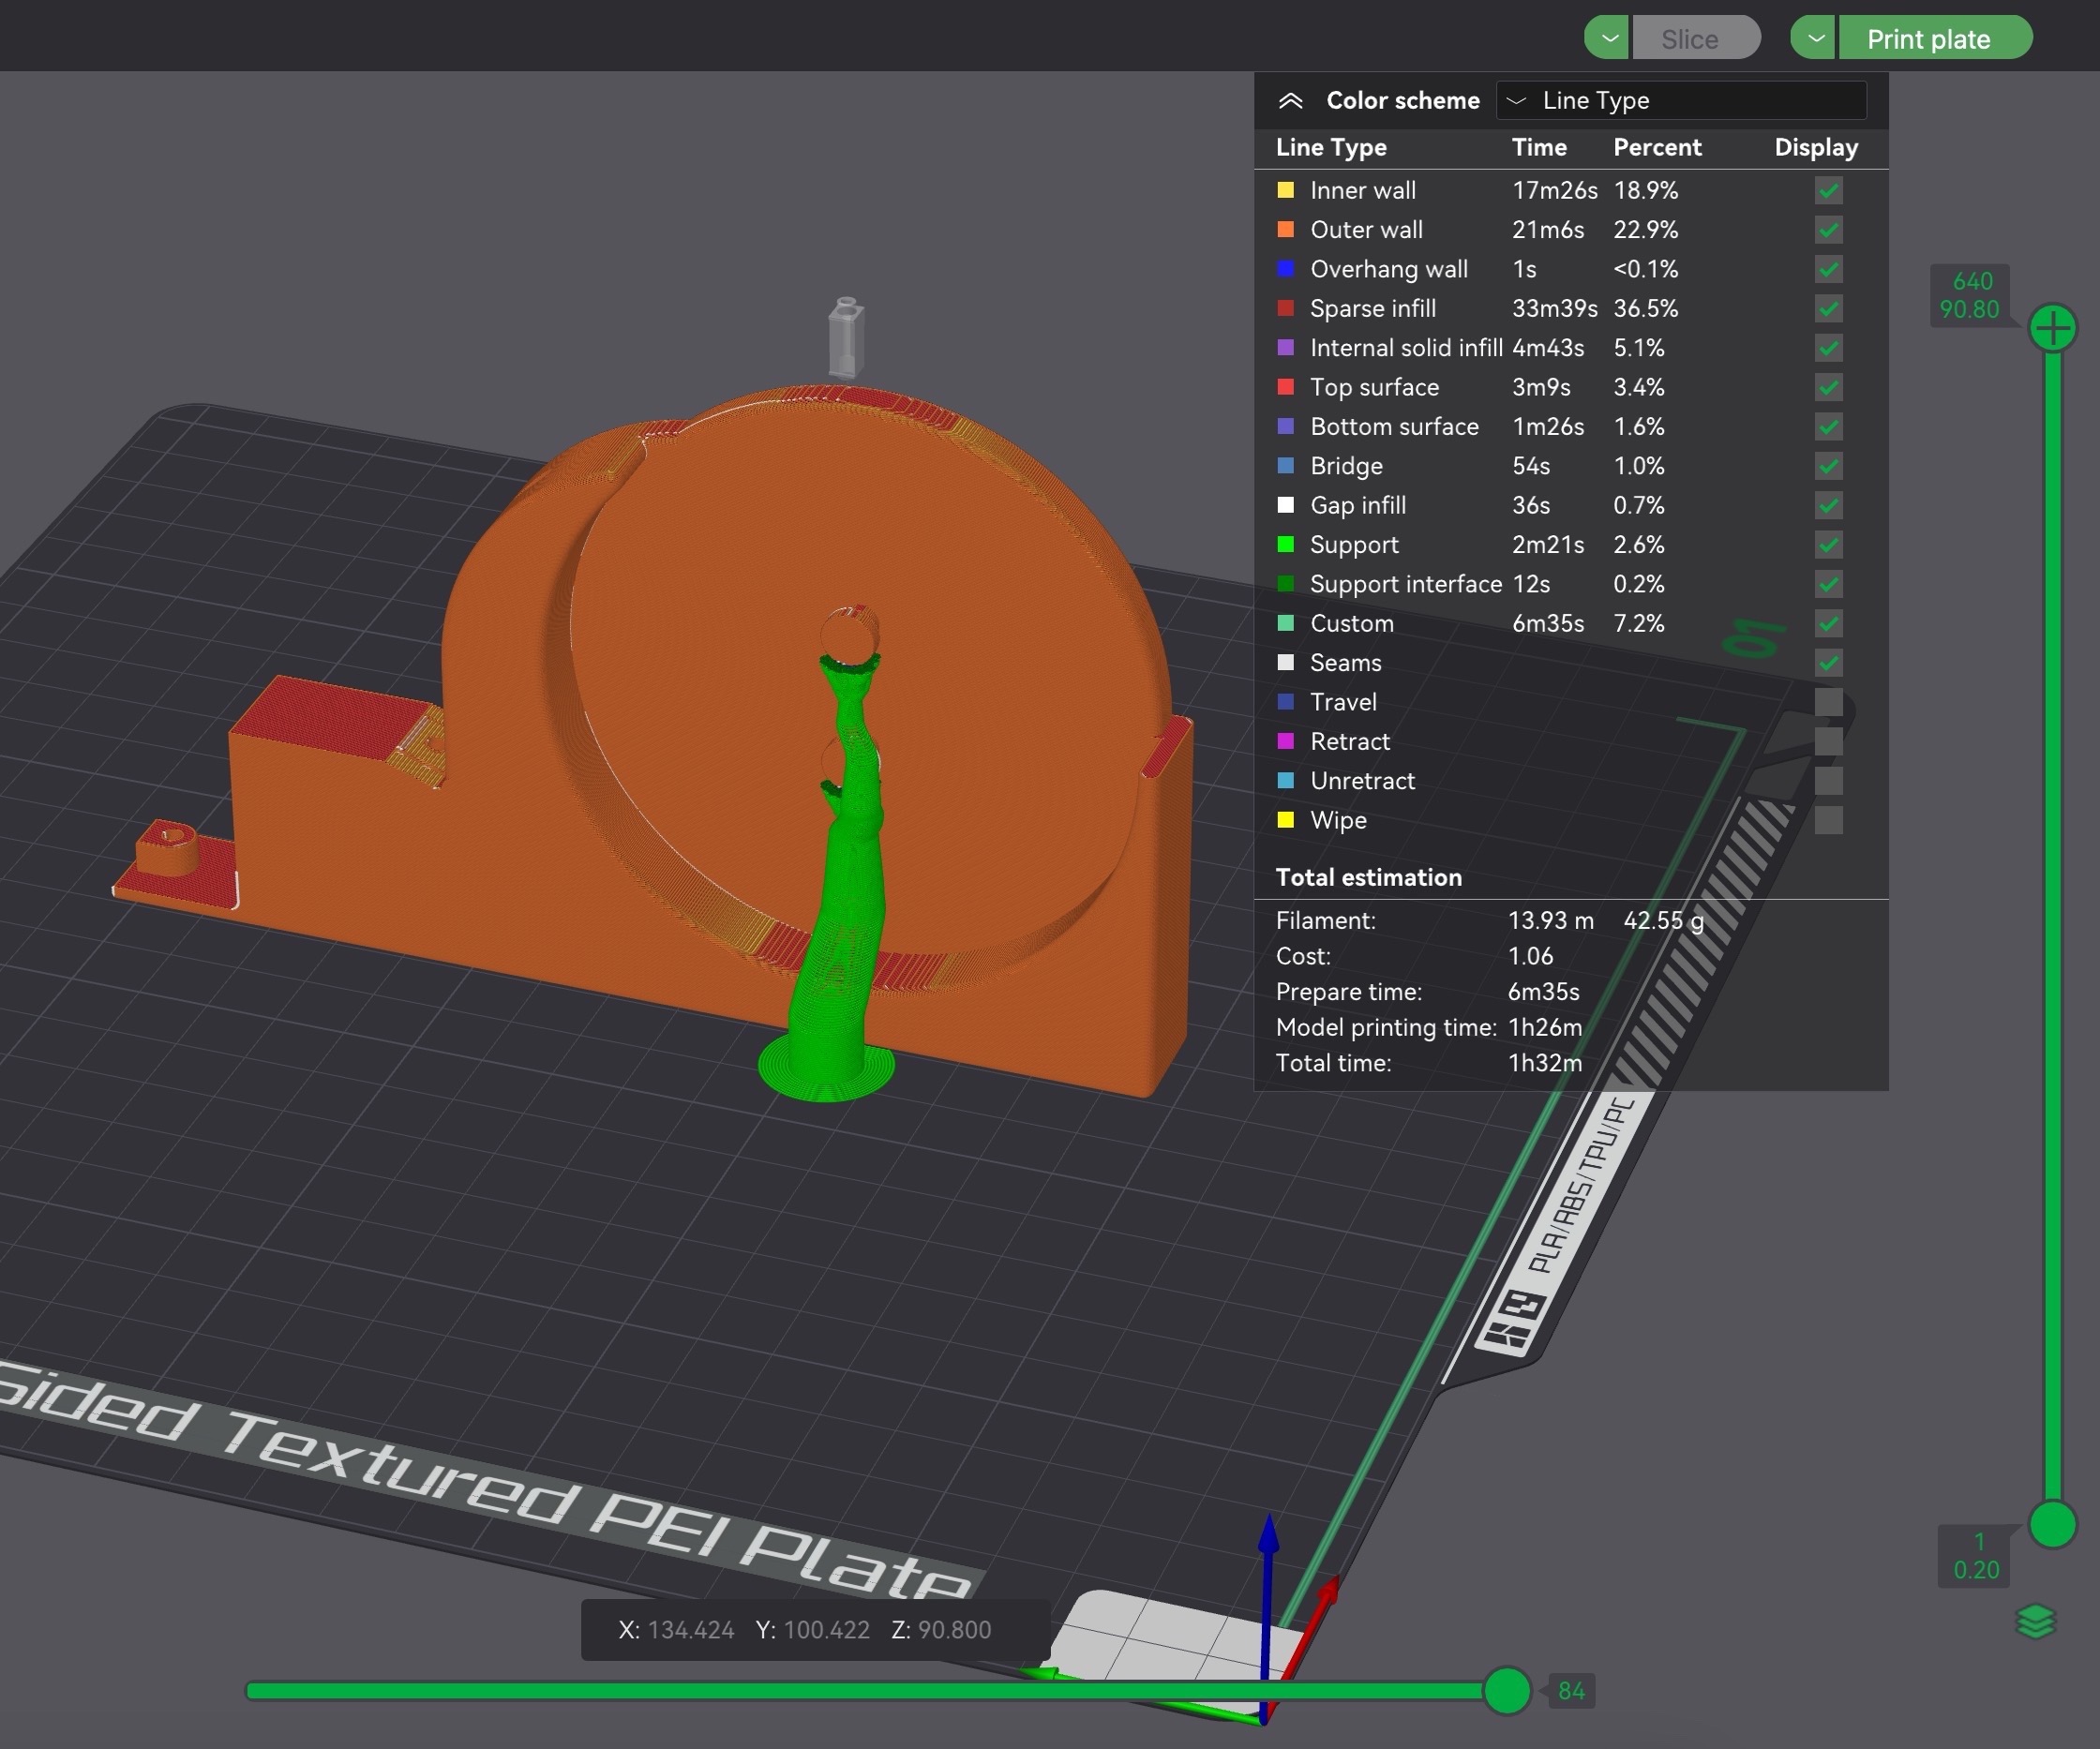Image resolution: width=2100 pixels, height=1749 pixels.
Task: Collapse the Color scheme legend panel
Action: pos(1290,100)
